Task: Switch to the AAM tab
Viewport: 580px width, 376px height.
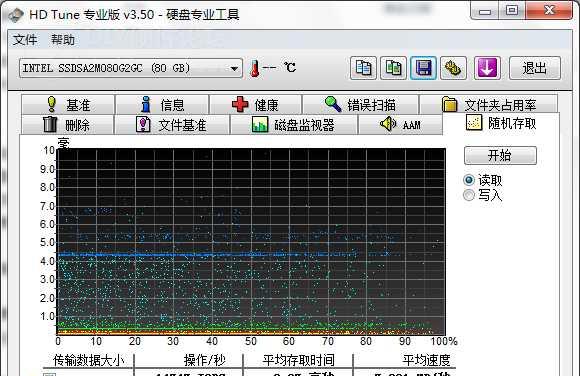Action: point(401,124)
